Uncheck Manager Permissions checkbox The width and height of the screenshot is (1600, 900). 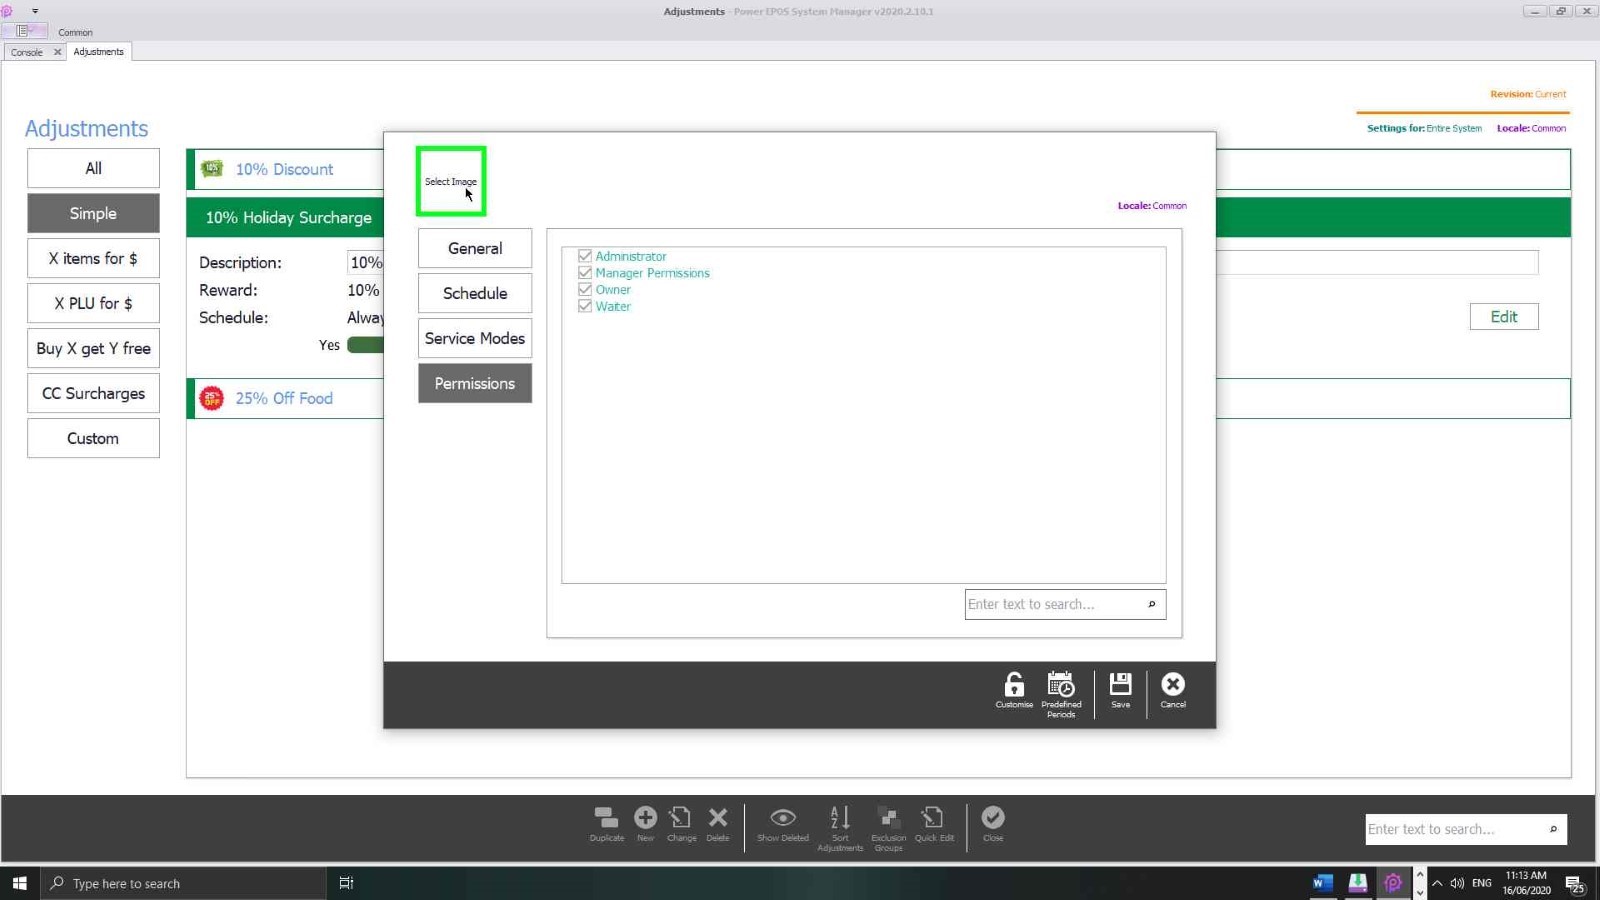(x=585, y=273)
